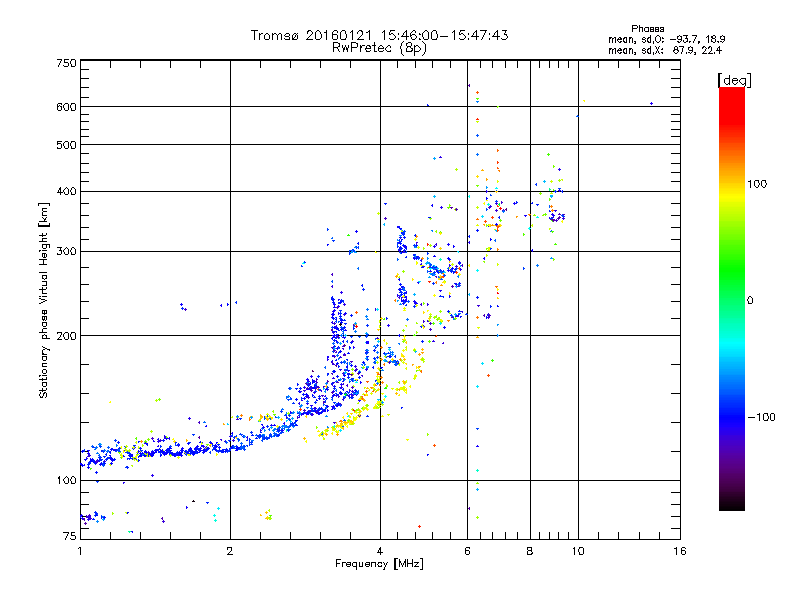Image resolution: width=800 pixels, height=600 pixels.
Task: Click x-axis tick label '10'
Action: click(578, 551)
